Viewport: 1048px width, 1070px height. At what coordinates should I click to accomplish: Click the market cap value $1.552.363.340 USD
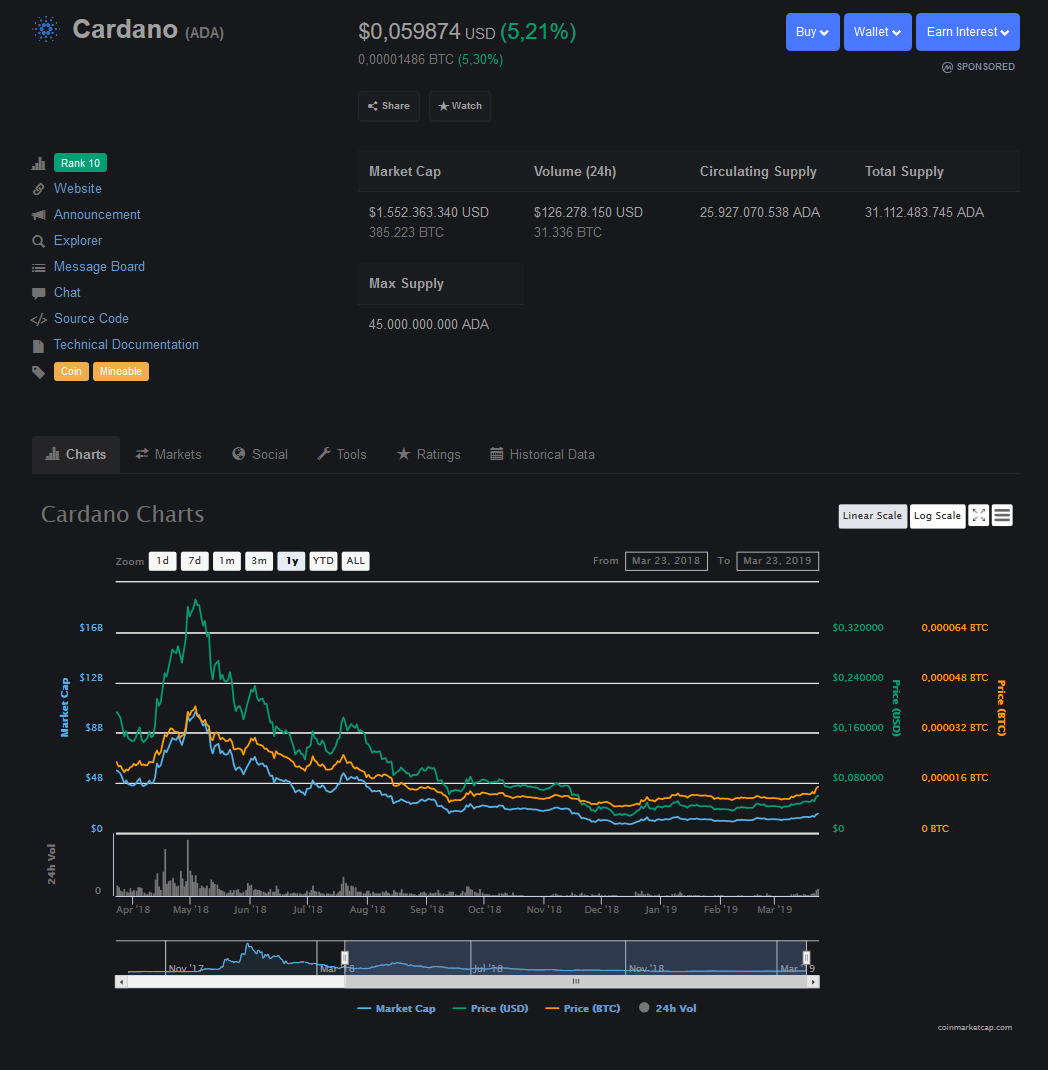[428, 212]
